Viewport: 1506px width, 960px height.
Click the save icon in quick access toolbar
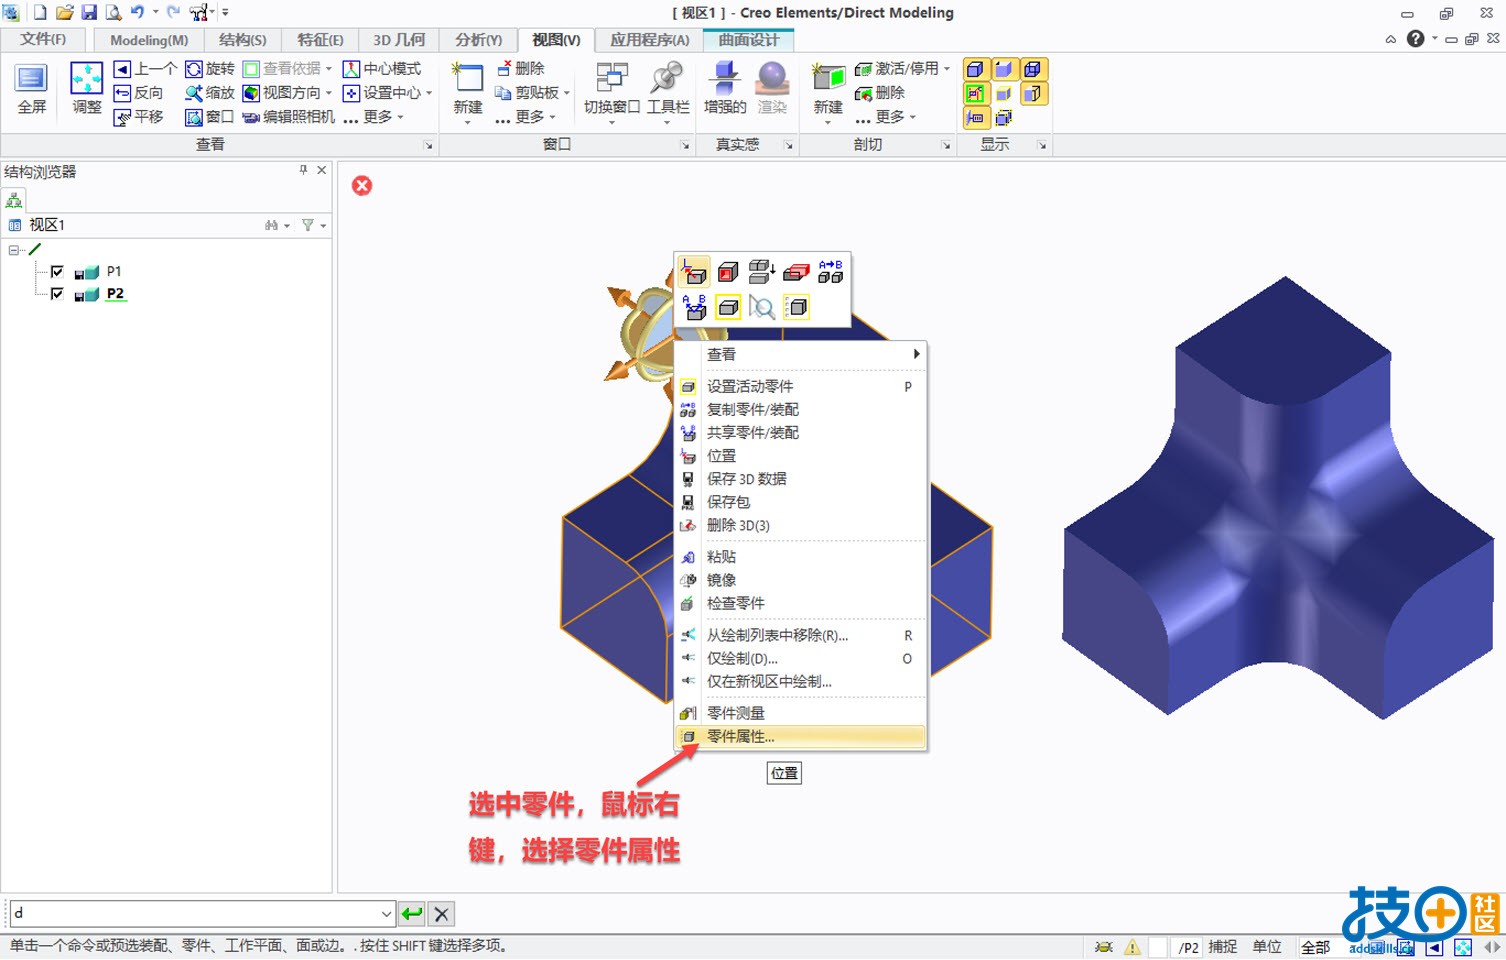click(x=89, y=12)
